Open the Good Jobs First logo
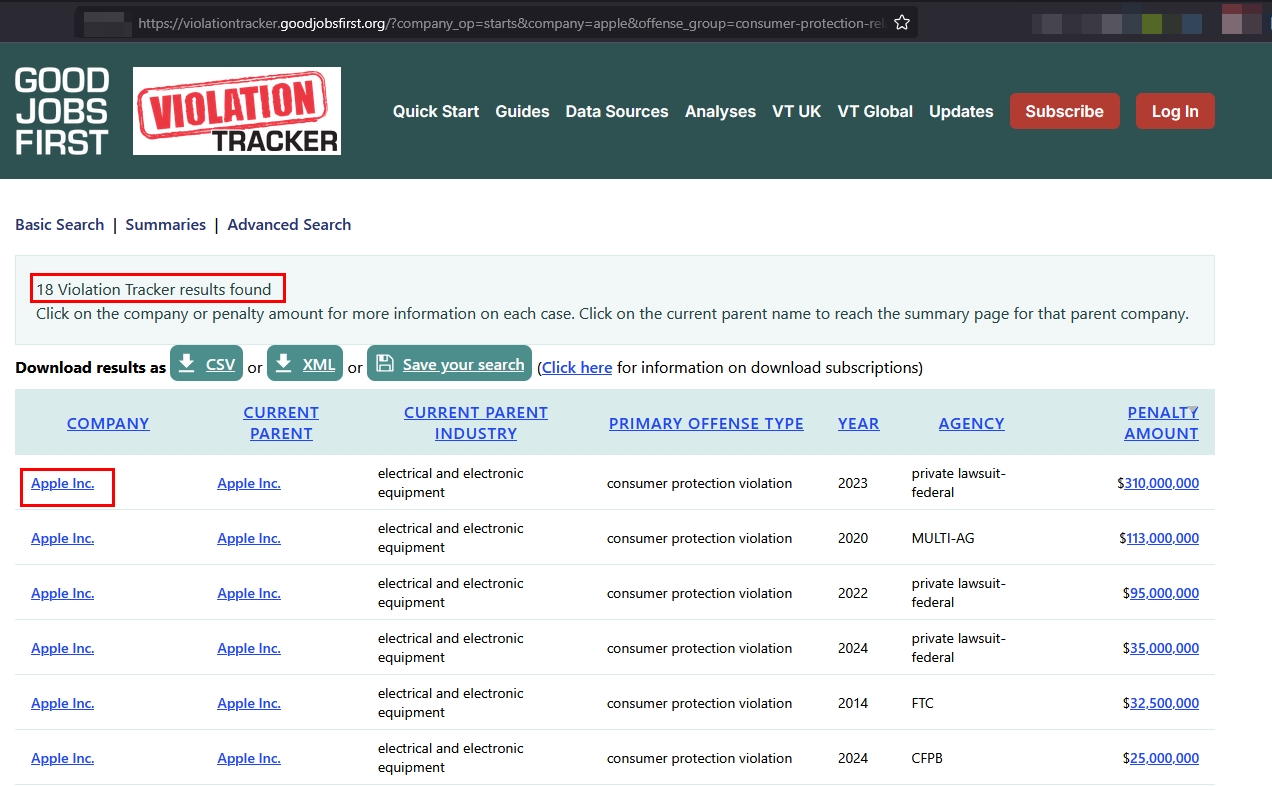This screenshot has width=1272, height=786. click(x=62, y=111)
